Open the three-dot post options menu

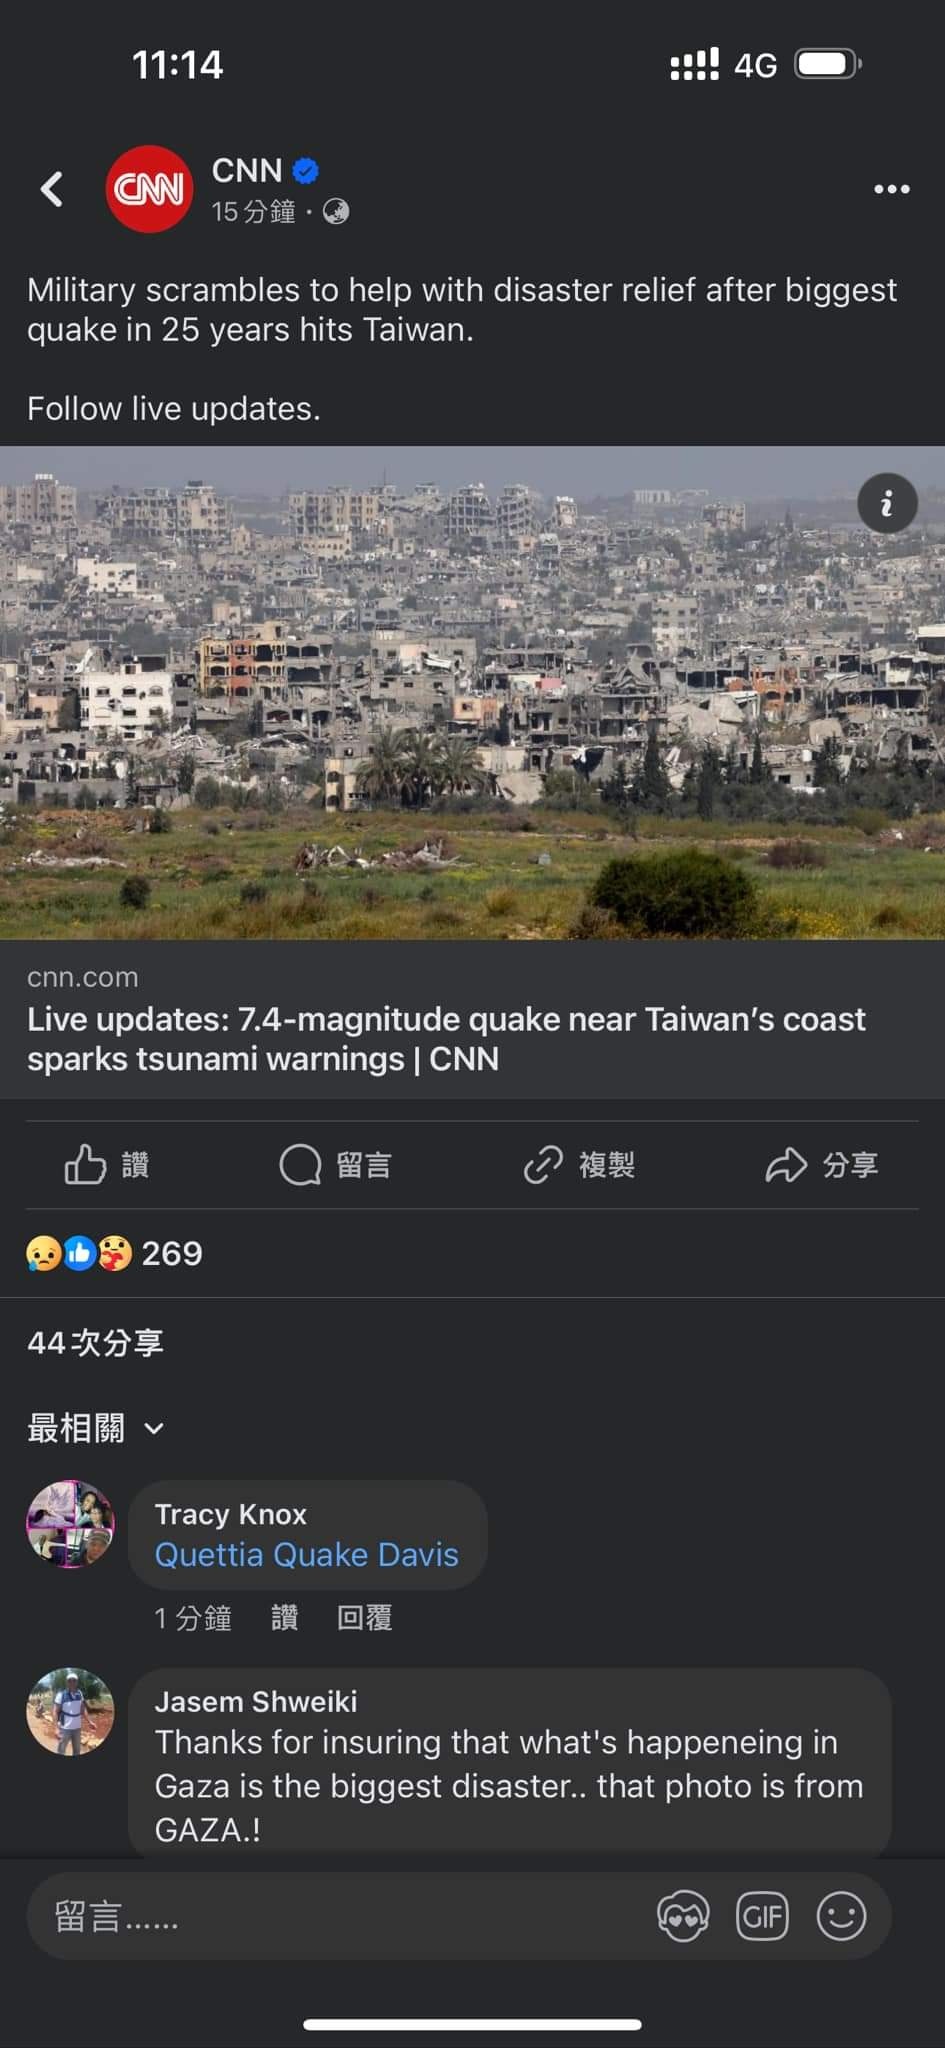pyautogui.click(x=891, y=189)
